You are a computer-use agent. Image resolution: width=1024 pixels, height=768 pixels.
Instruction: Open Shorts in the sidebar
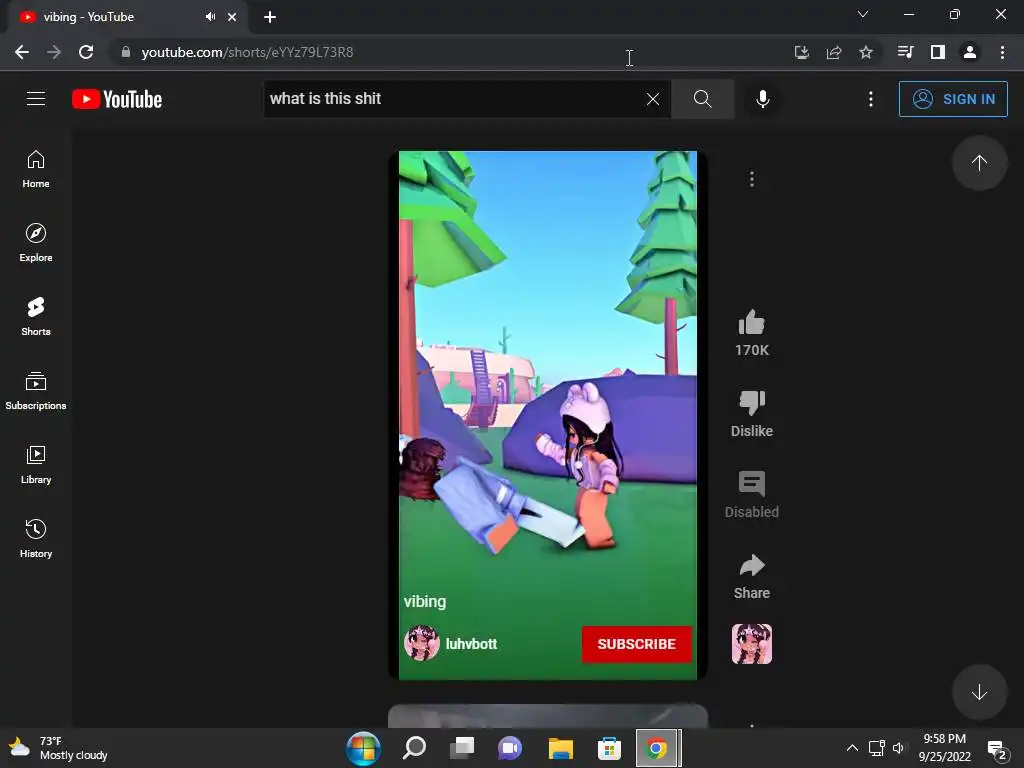pyautogui.click(x=36, y=317)
